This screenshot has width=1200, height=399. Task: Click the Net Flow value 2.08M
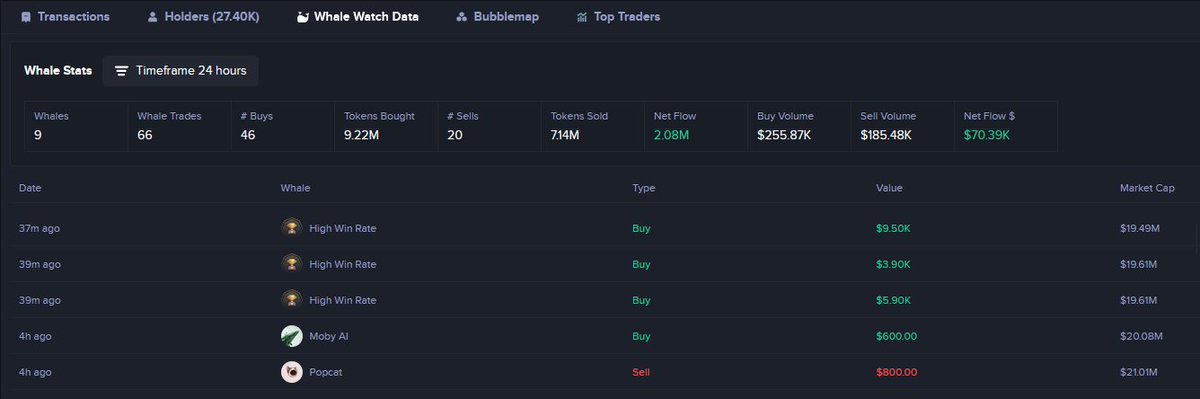671,135
